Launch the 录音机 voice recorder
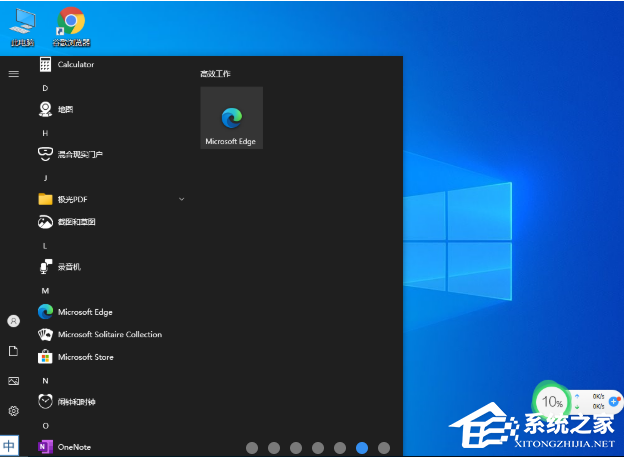The height and width of the screenshot is (457, 624). pos(68,267)
